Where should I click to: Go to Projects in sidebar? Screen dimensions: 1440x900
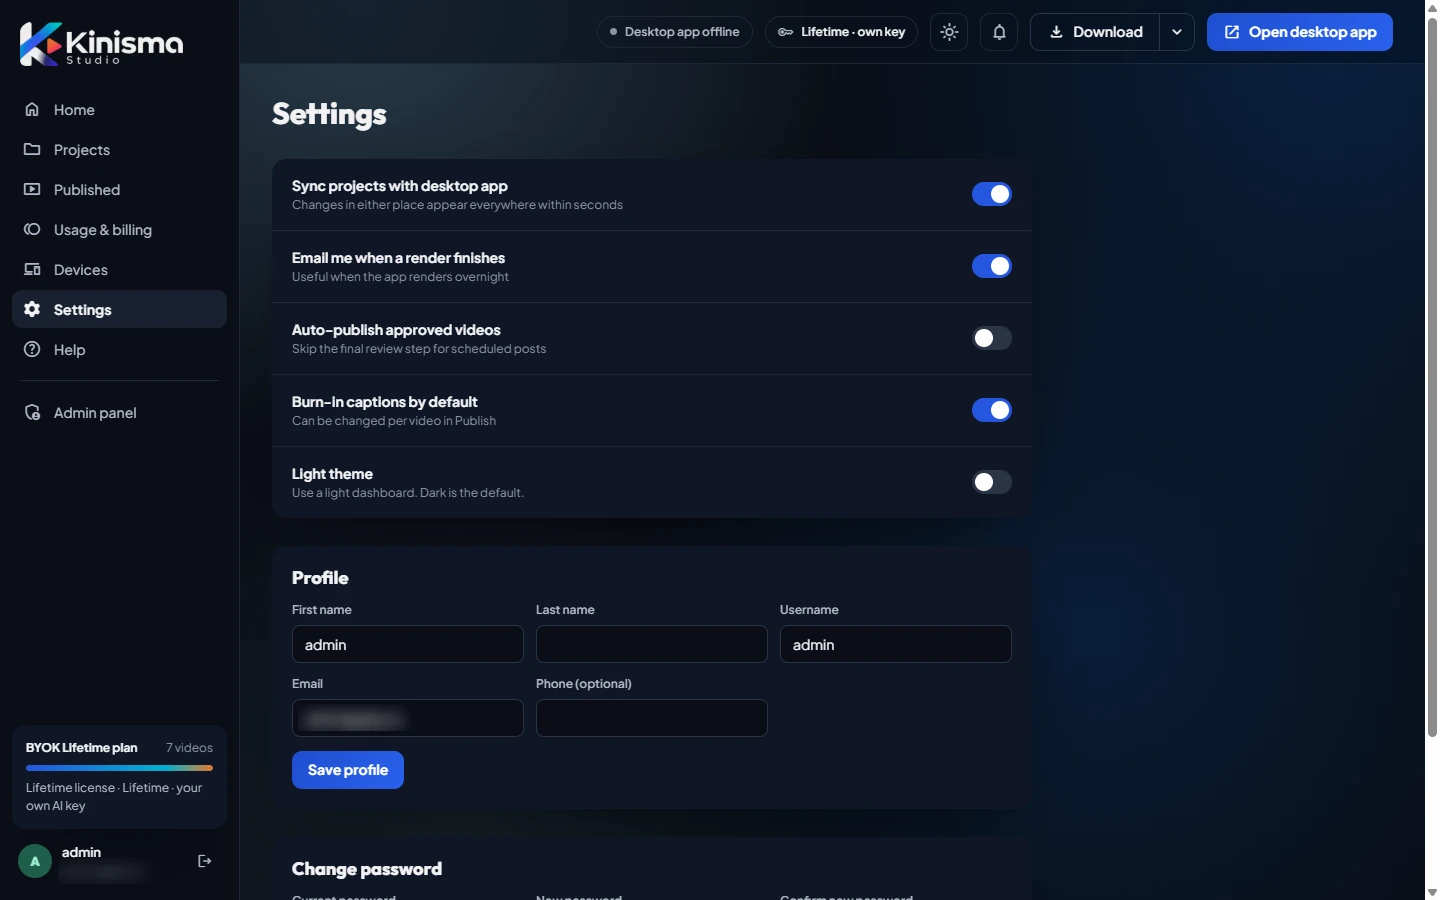(x=119, y=149)
